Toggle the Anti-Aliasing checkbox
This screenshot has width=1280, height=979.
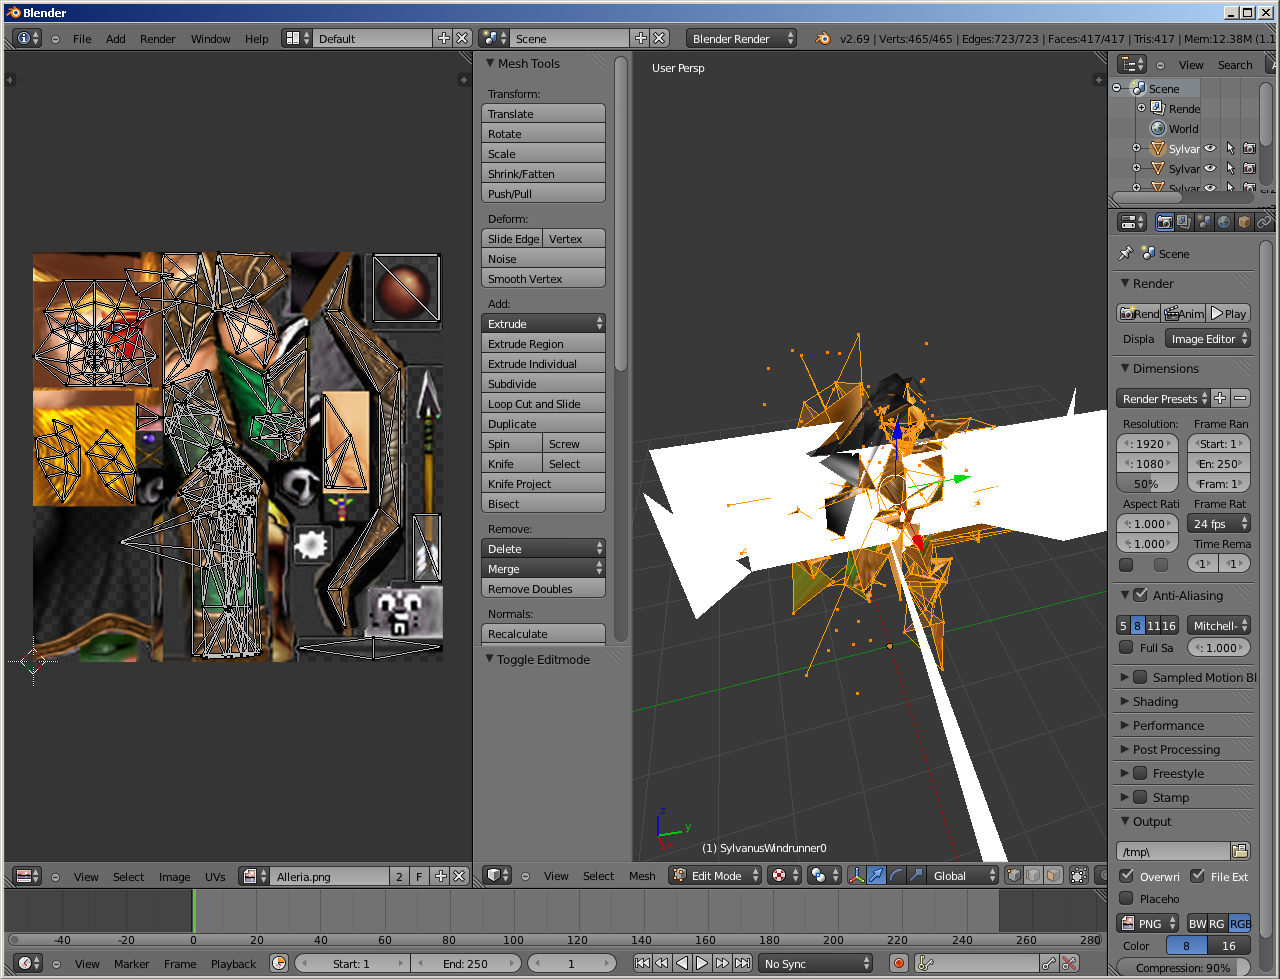pyautogui.click(x=1140, y=594)
